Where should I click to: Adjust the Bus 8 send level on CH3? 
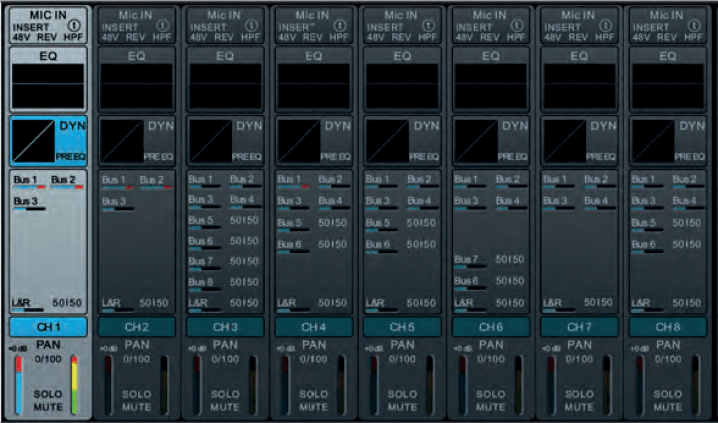click(205, 289)
